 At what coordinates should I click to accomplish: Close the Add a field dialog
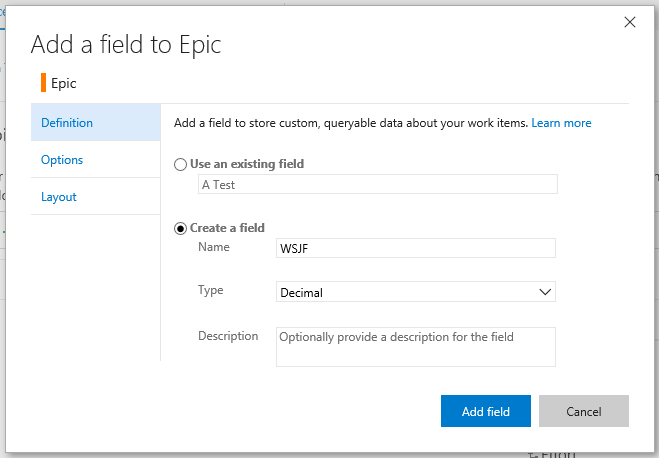tap(629, 22)
